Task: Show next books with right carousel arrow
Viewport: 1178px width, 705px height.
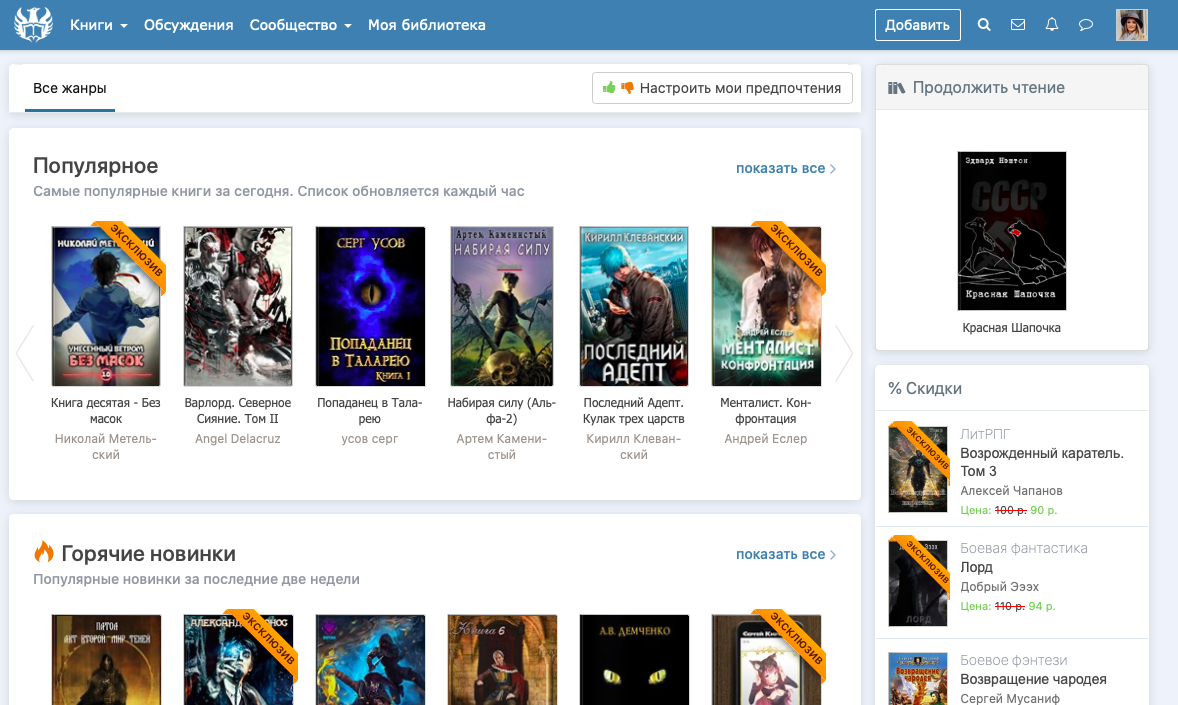Action: click(x=844, y=352)
